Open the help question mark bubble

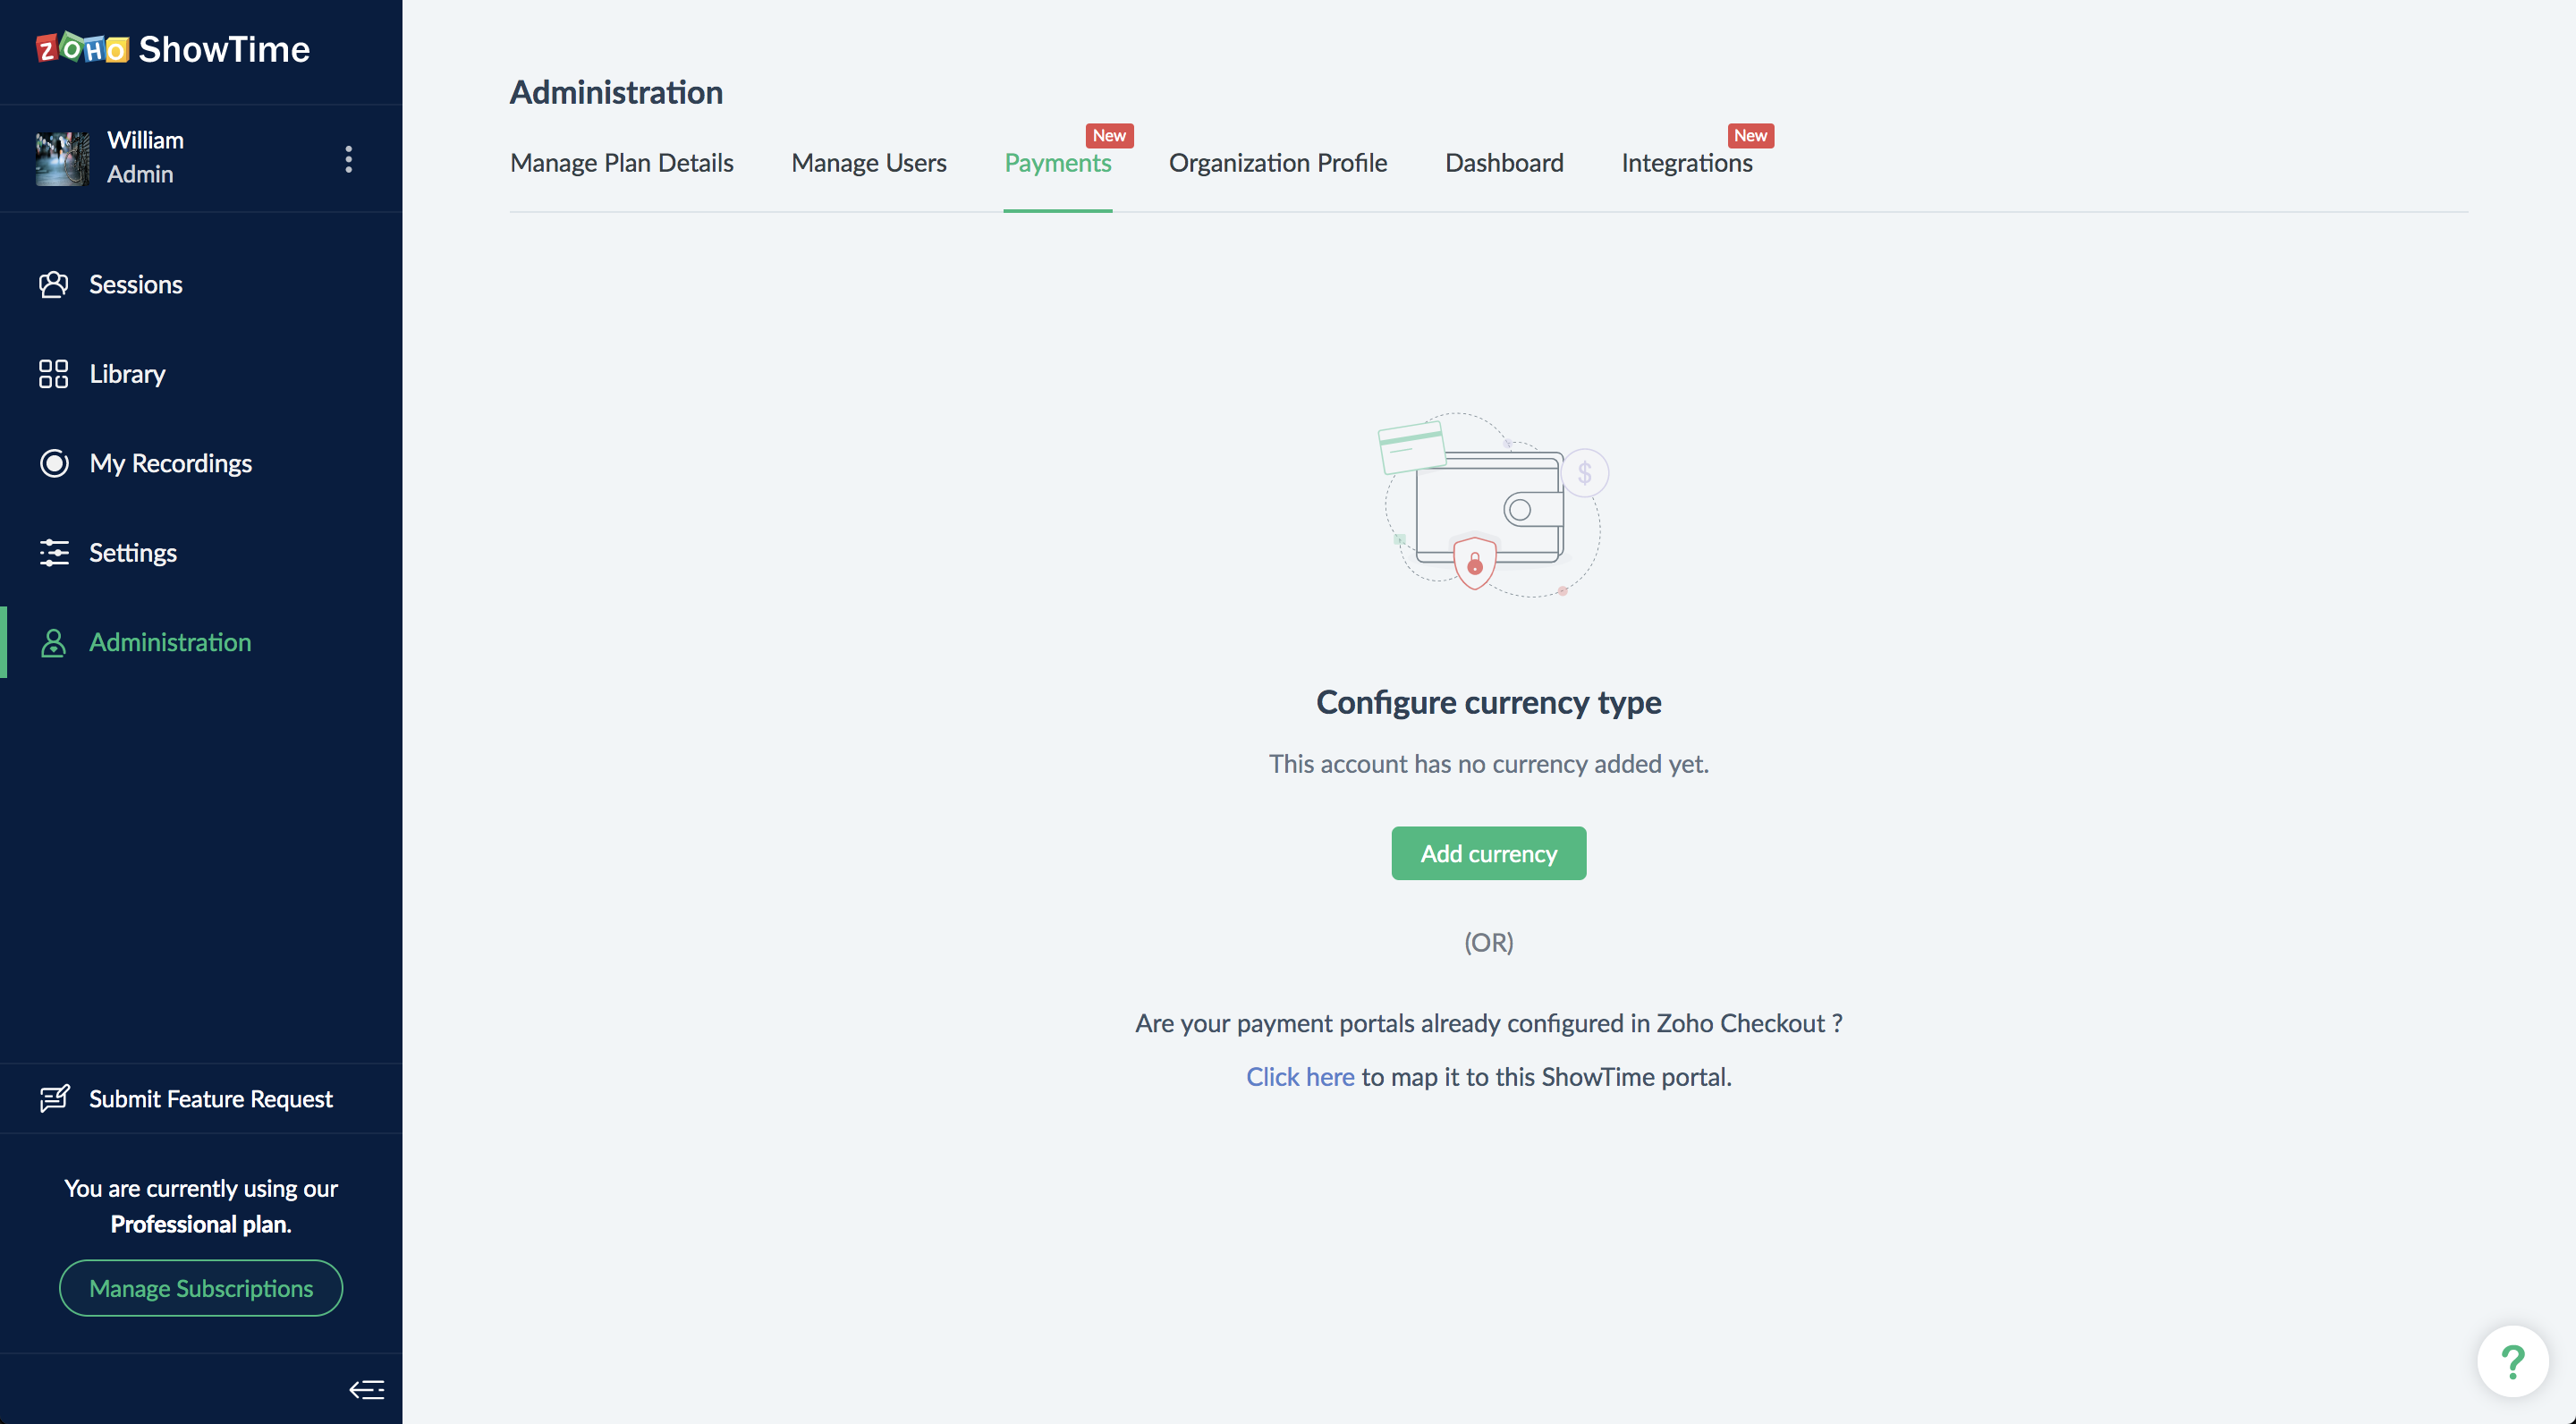pos(2512,1361)
